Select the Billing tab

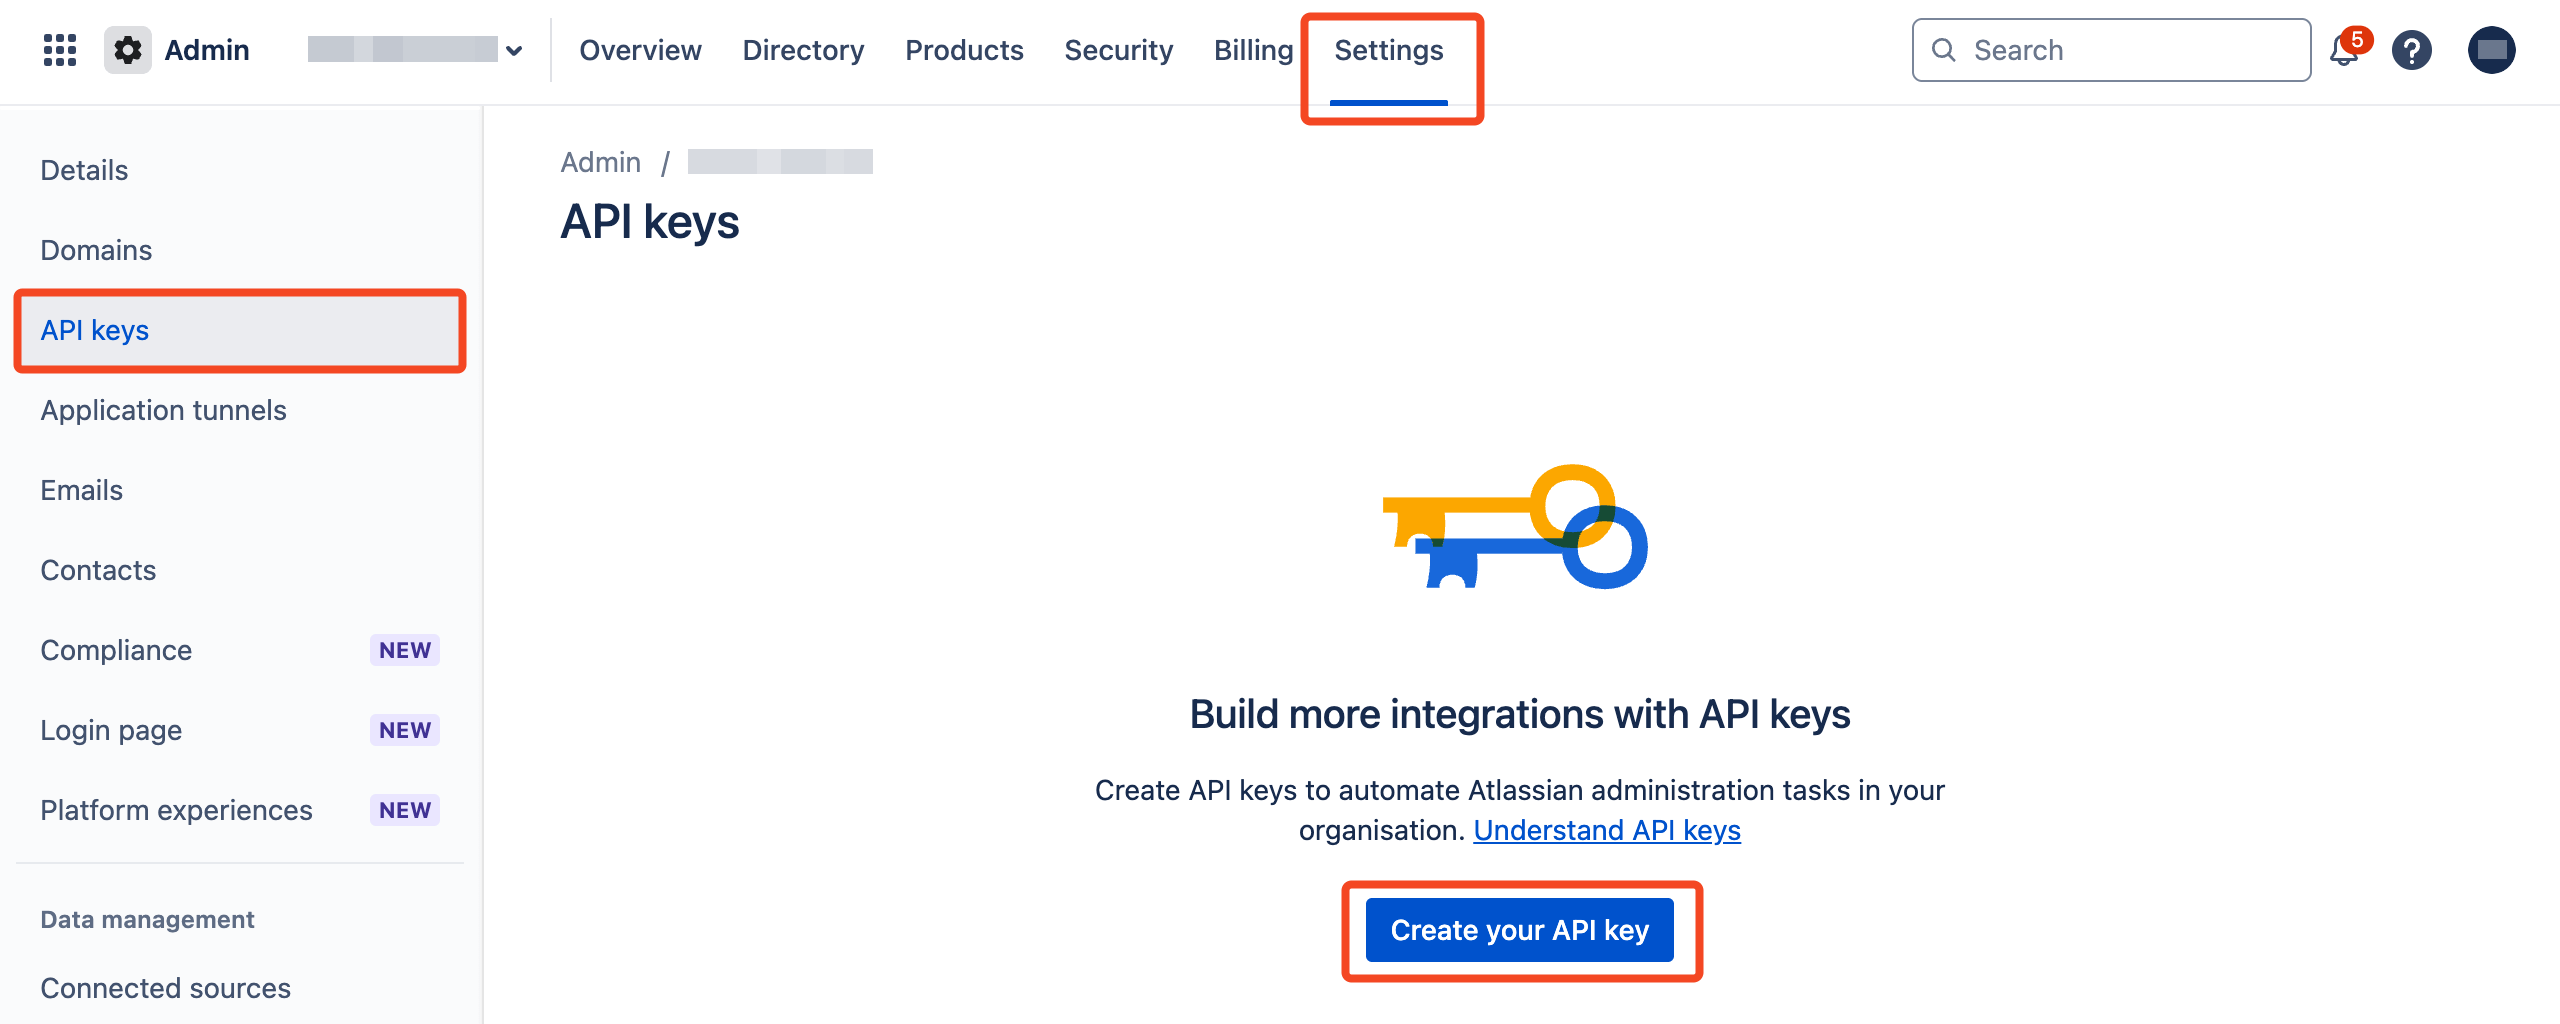(x=1253, y=50)
